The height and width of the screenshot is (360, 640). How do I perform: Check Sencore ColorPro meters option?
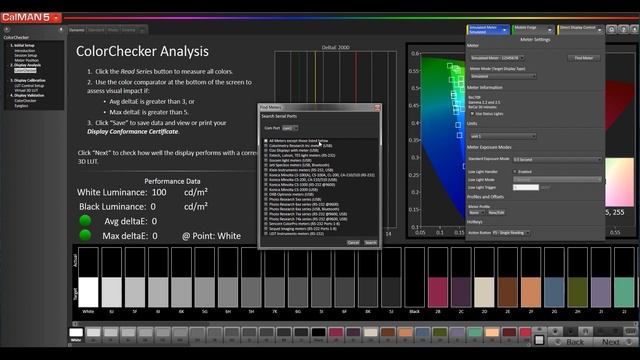266,224
